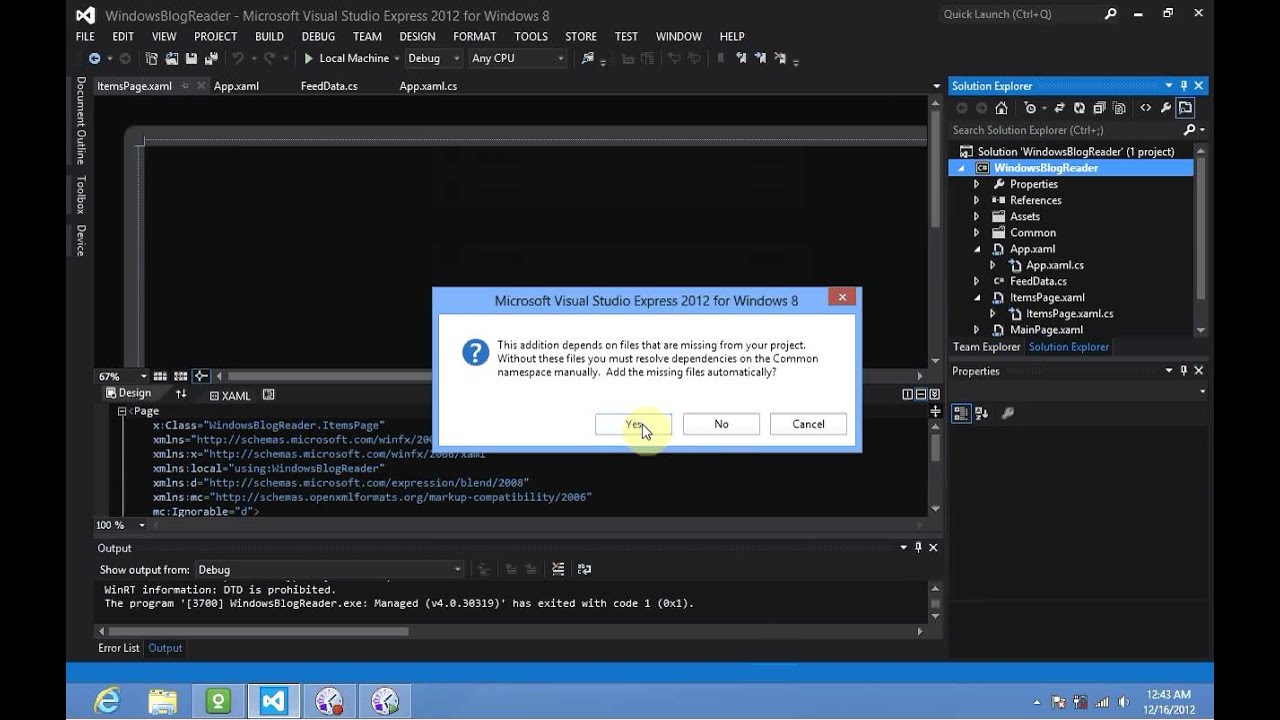Click Properties wrench in Solution Explorer toolbar
The image size is (1280, 720).
(x=1166, y=108)
